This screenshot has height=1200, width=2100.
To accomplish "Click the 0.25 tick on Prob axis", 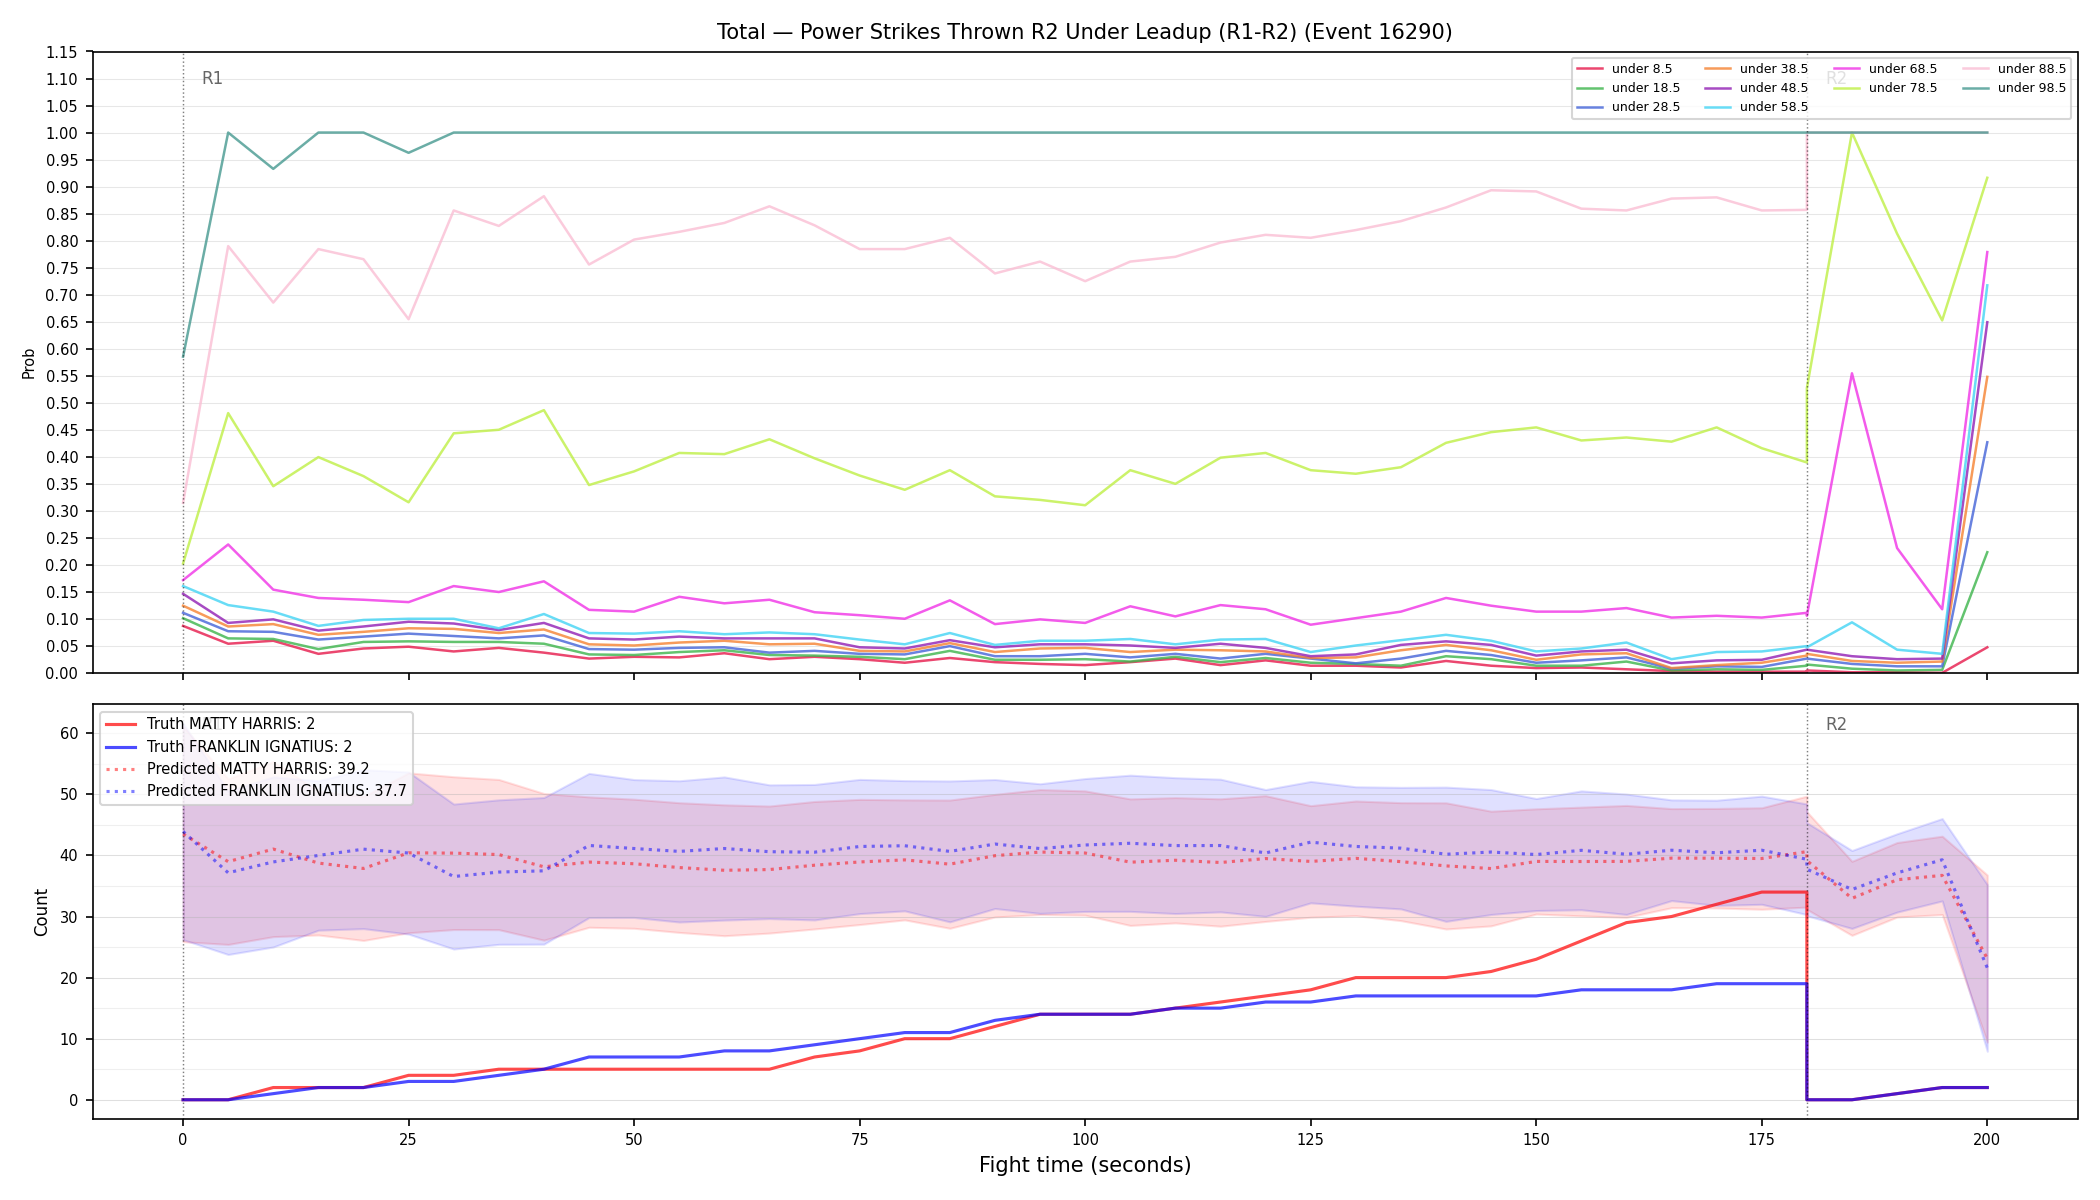I will click(62, 538).
